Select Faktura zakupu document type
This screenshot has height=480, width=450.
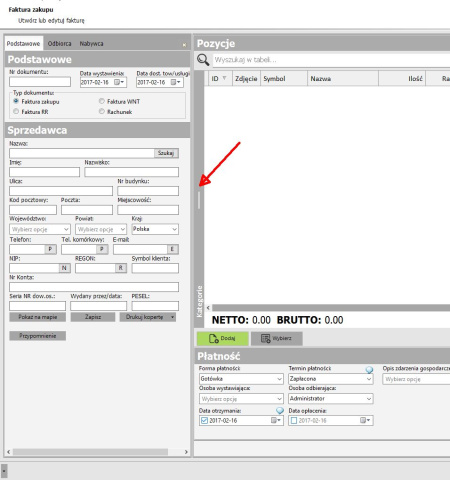pos(16,101)
